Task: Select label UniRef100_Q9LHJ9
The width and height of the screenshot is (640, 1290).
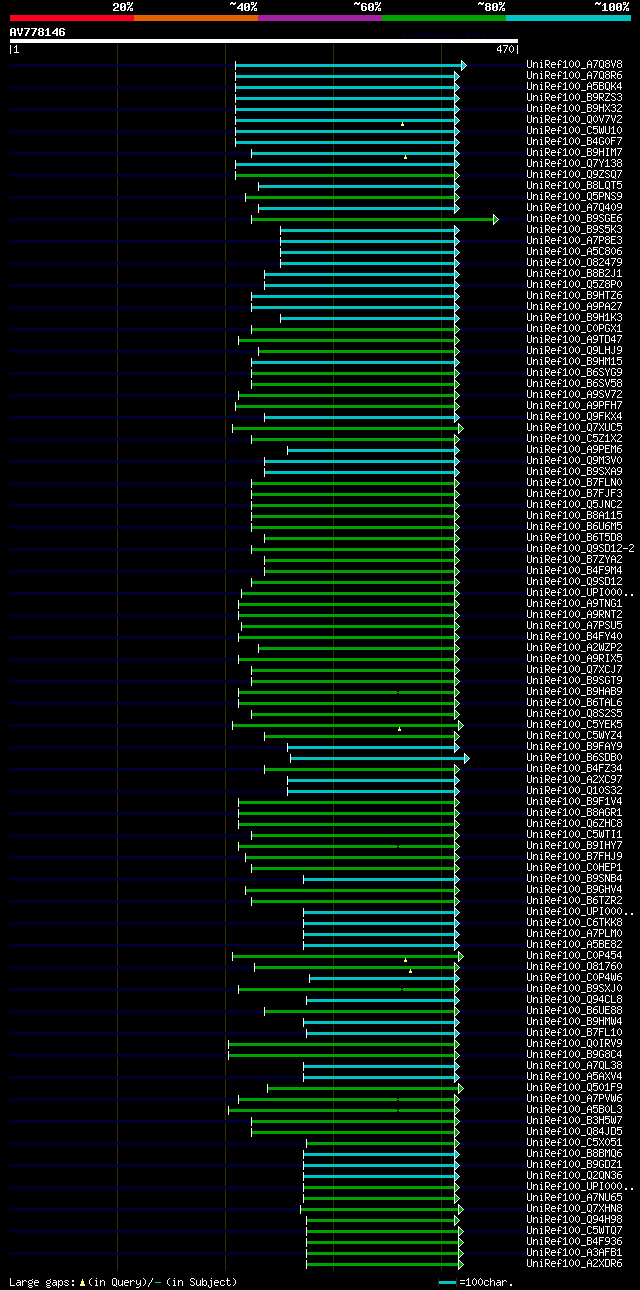Action: tap(574, 351)
